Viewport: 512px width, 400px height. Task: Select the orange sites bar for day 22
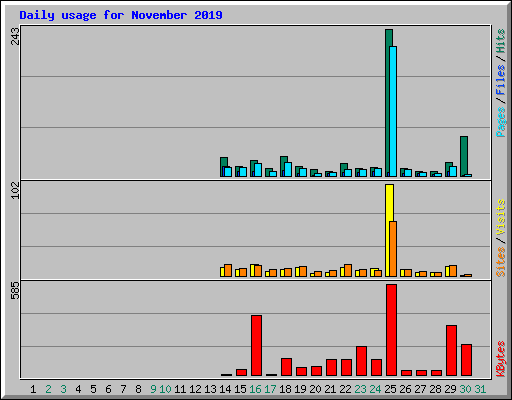348,270
